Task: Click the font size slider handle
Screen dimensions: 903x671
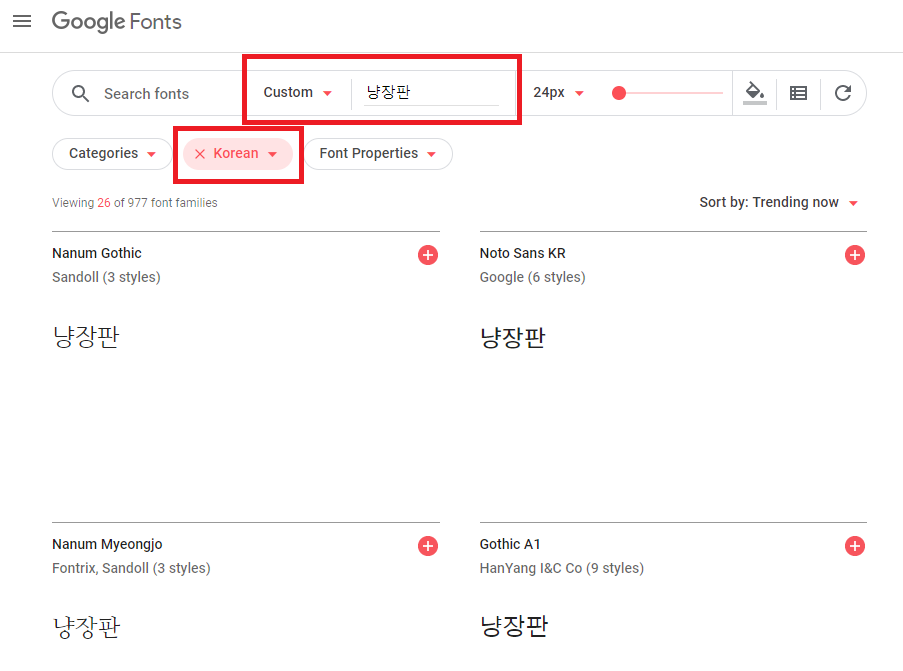Action: tap(619, 93)
